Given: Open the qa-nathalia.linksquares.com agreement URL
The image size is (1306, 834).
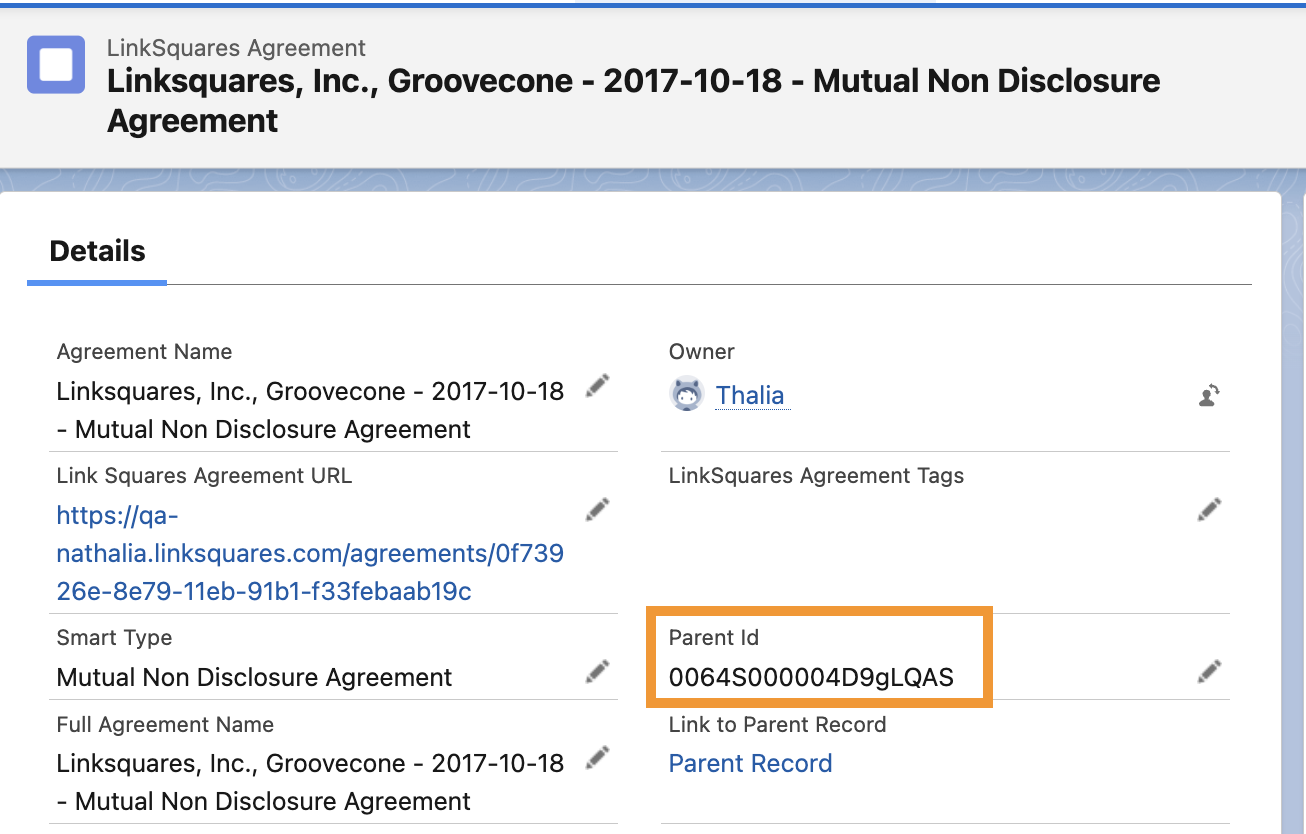Looking at the screenshot, I should pyautogui.click(x=310, y=554).
